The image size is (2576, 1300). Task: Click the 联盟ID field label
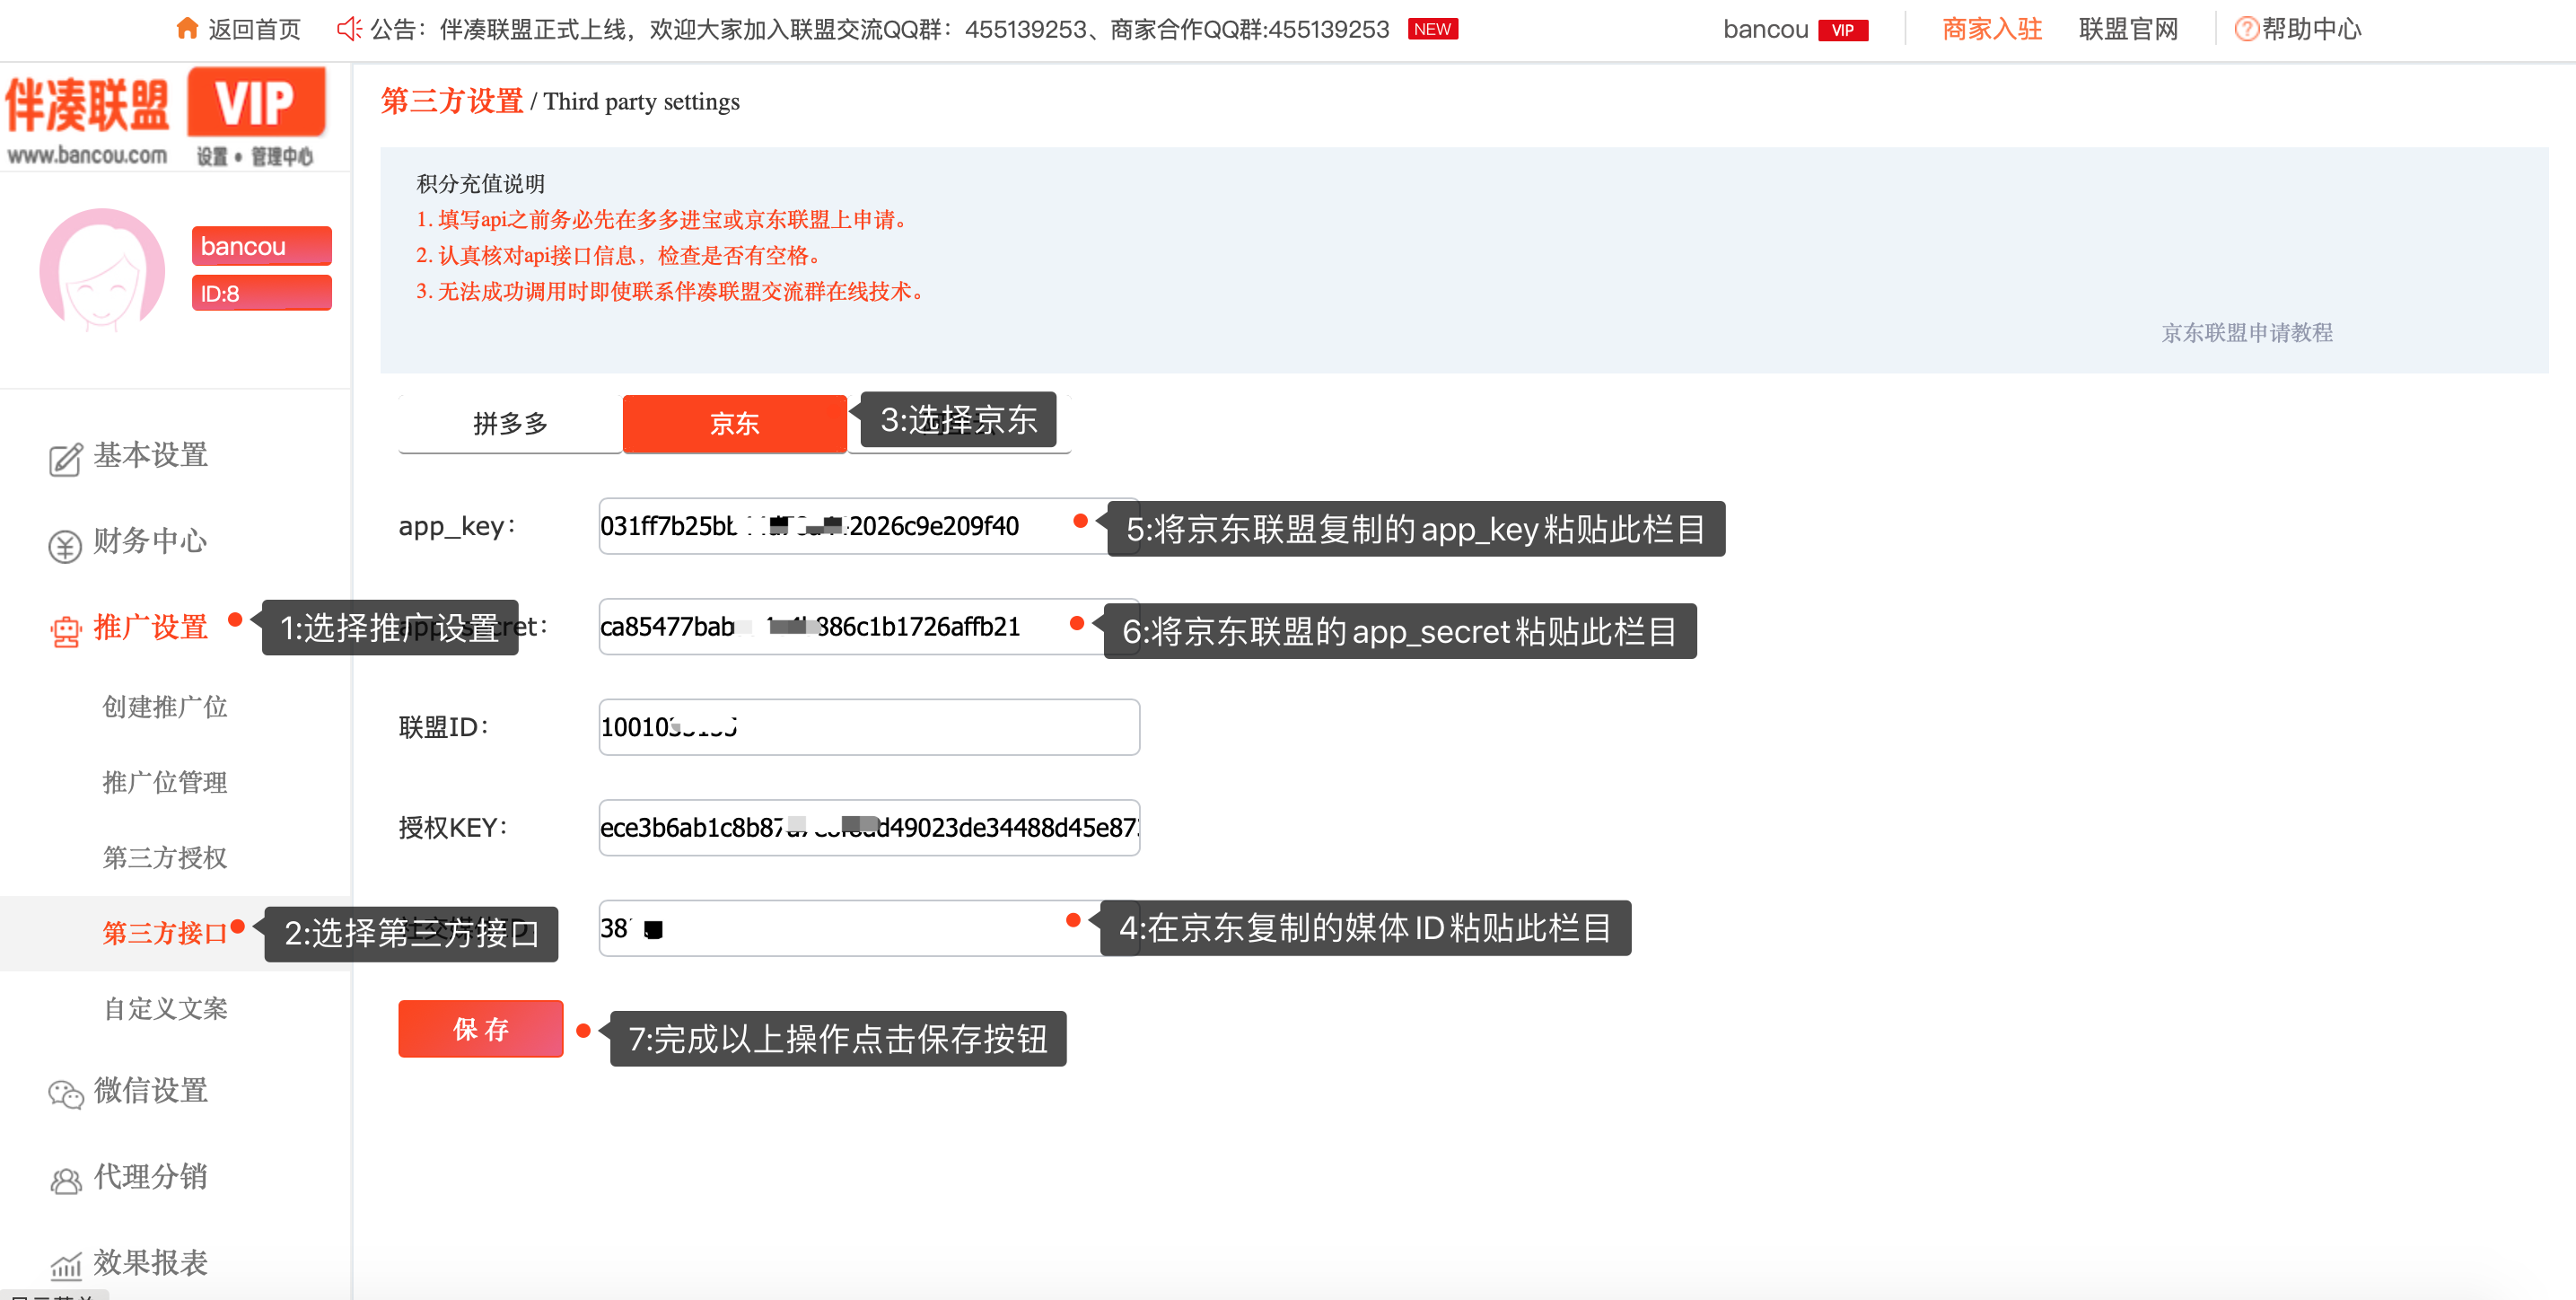(444, 727)
